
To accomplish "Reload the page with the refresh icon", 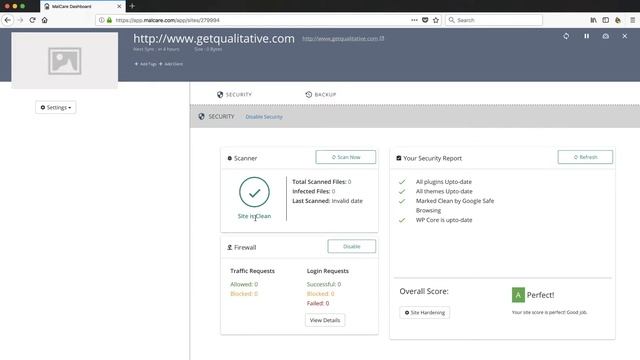I will pyautogui.click(x=32, y=20).
